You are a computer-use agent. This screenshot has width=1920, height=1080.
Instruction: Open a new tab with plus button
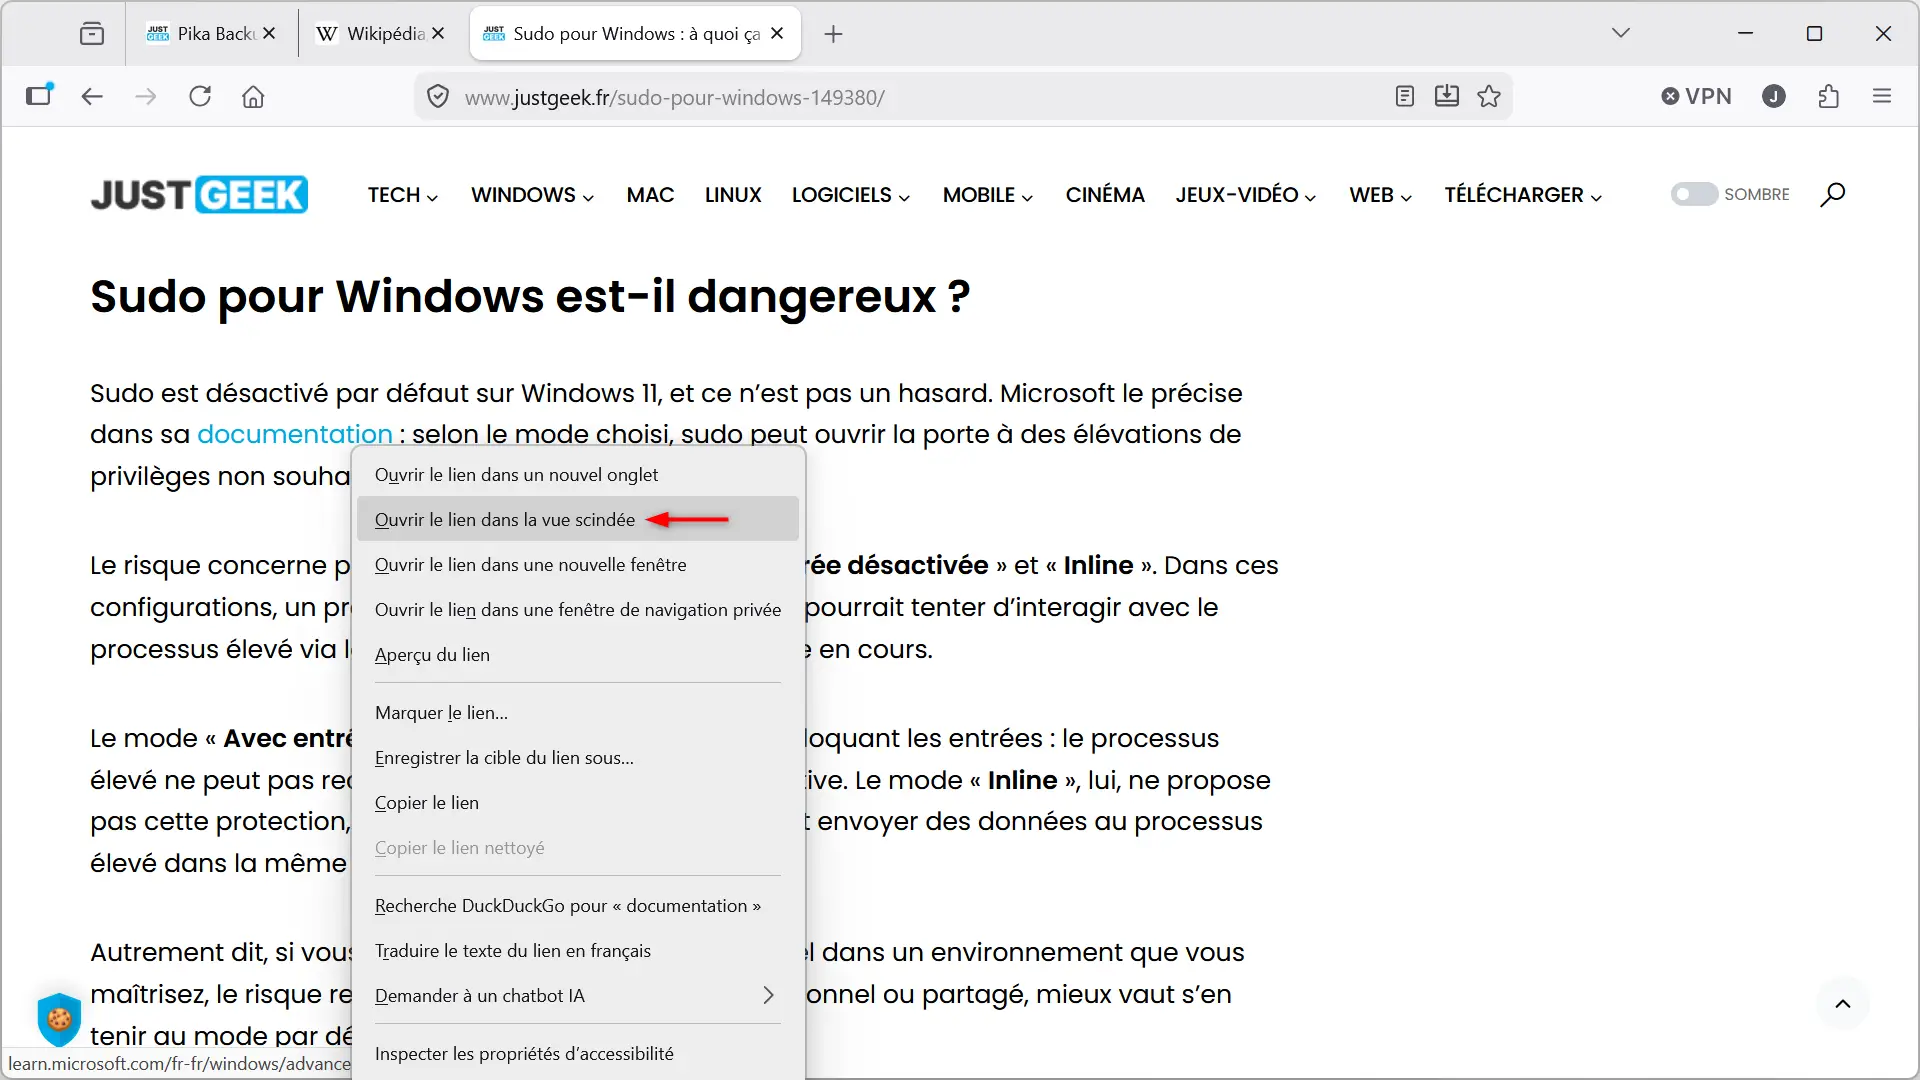(833, 34)
